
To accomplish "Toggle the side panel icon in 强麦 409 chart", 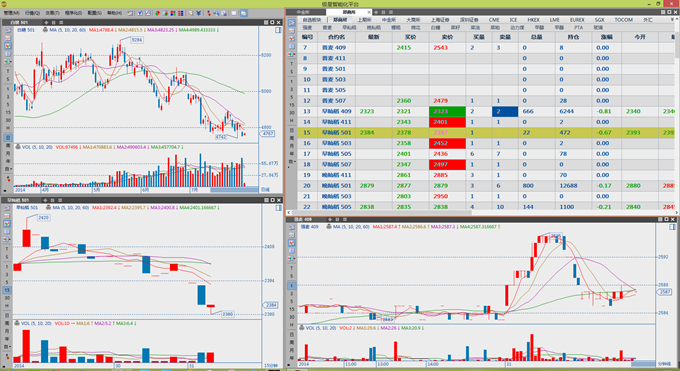I will click(x=672, y=227).
